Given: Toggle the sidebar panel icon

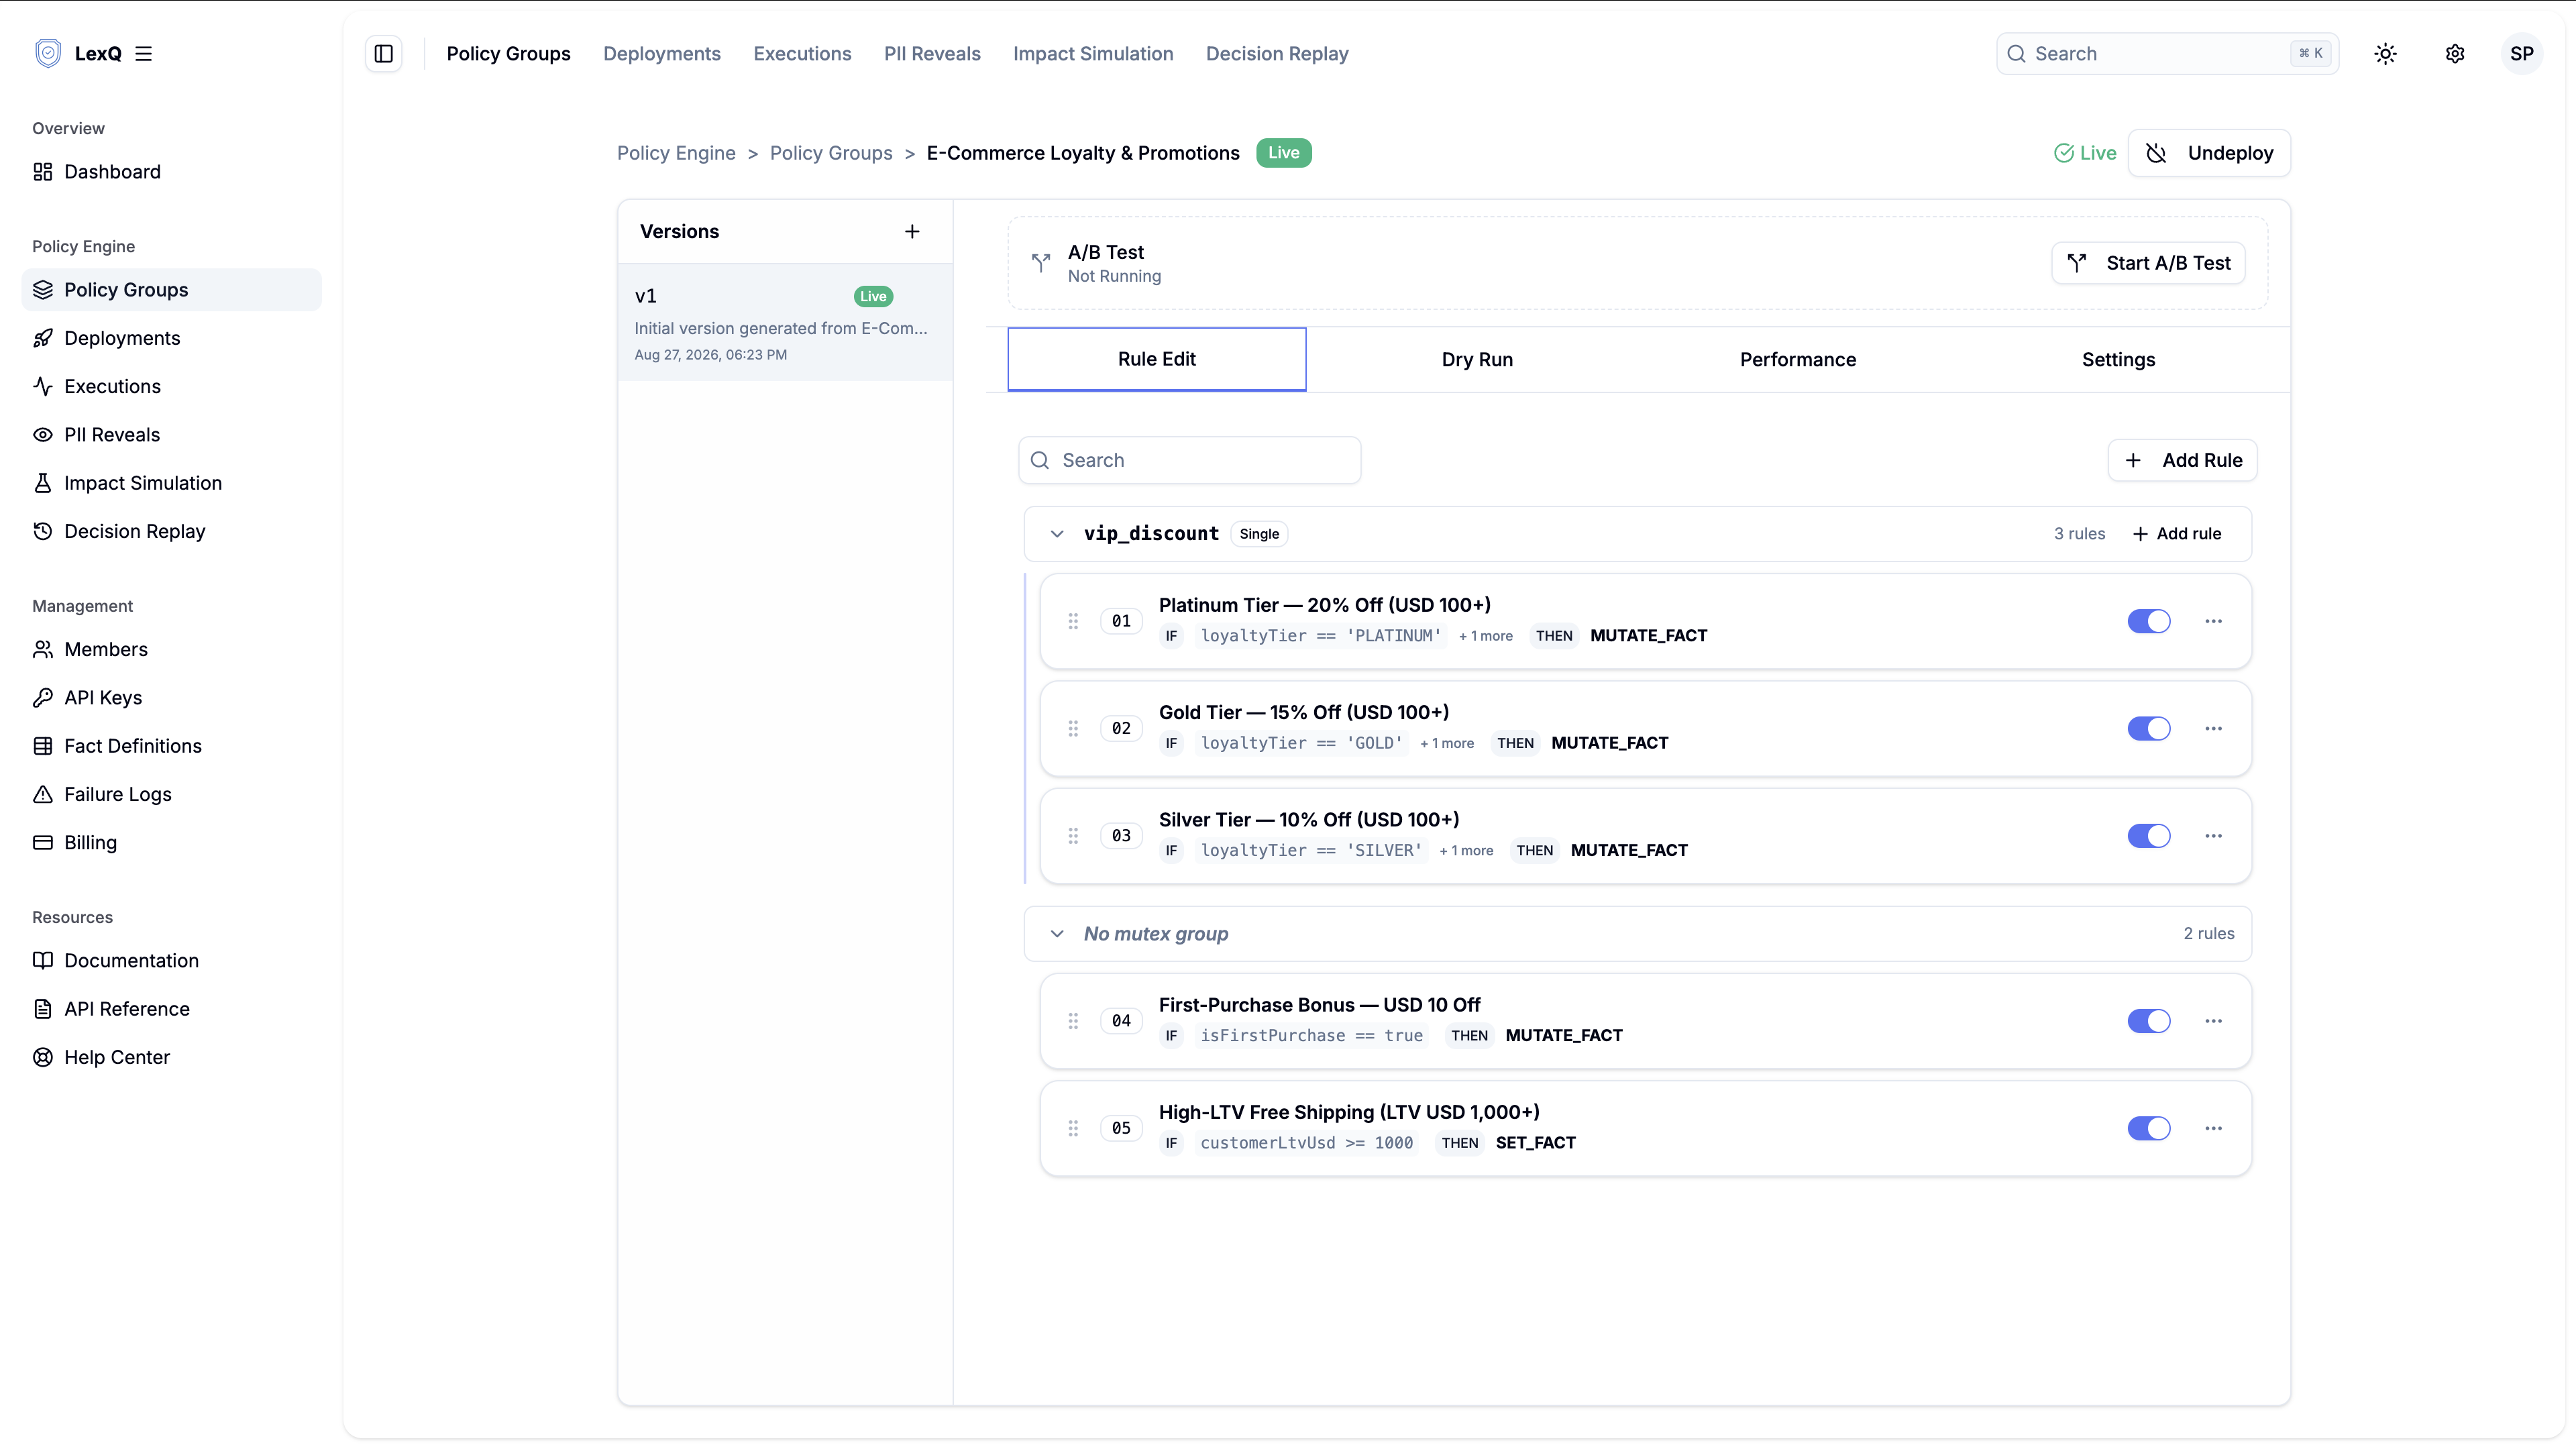Looking at the screenshot, I should click(384, 54).
